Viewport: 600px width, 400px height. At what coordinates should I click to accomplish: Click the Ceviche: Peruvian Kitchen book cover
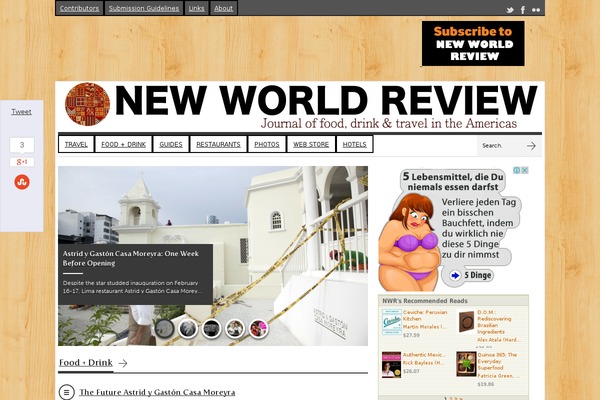click(391, 322)
